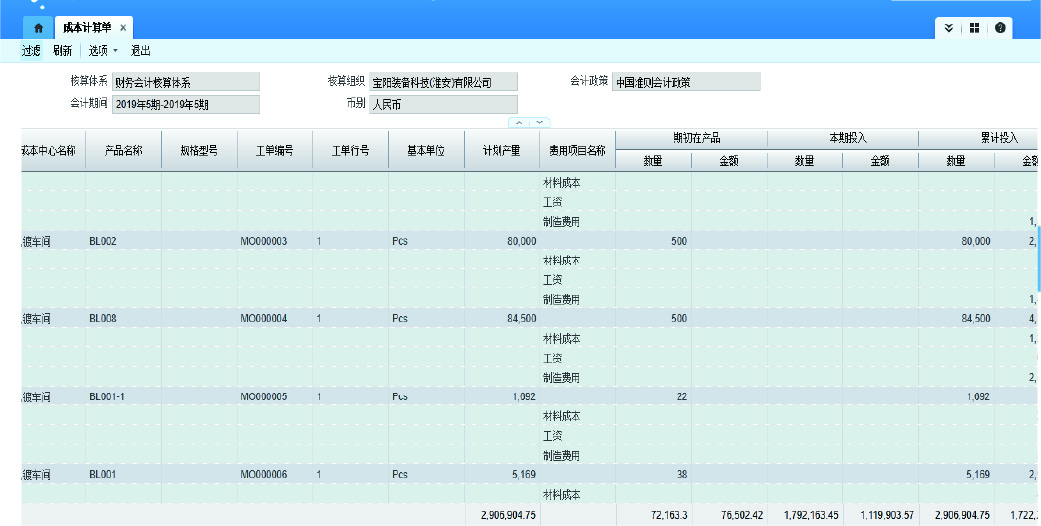Open the 选项 dropdown menu
1041x526 pixels.
click(x=102, y=50)
